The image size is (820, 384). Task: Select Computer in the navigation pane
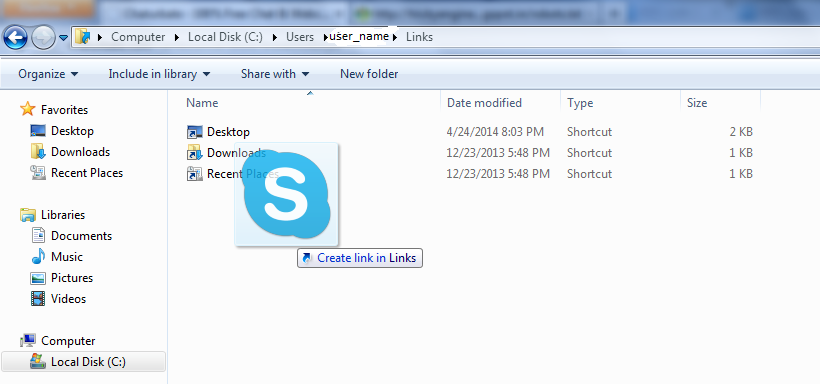(x=68, y=341)
